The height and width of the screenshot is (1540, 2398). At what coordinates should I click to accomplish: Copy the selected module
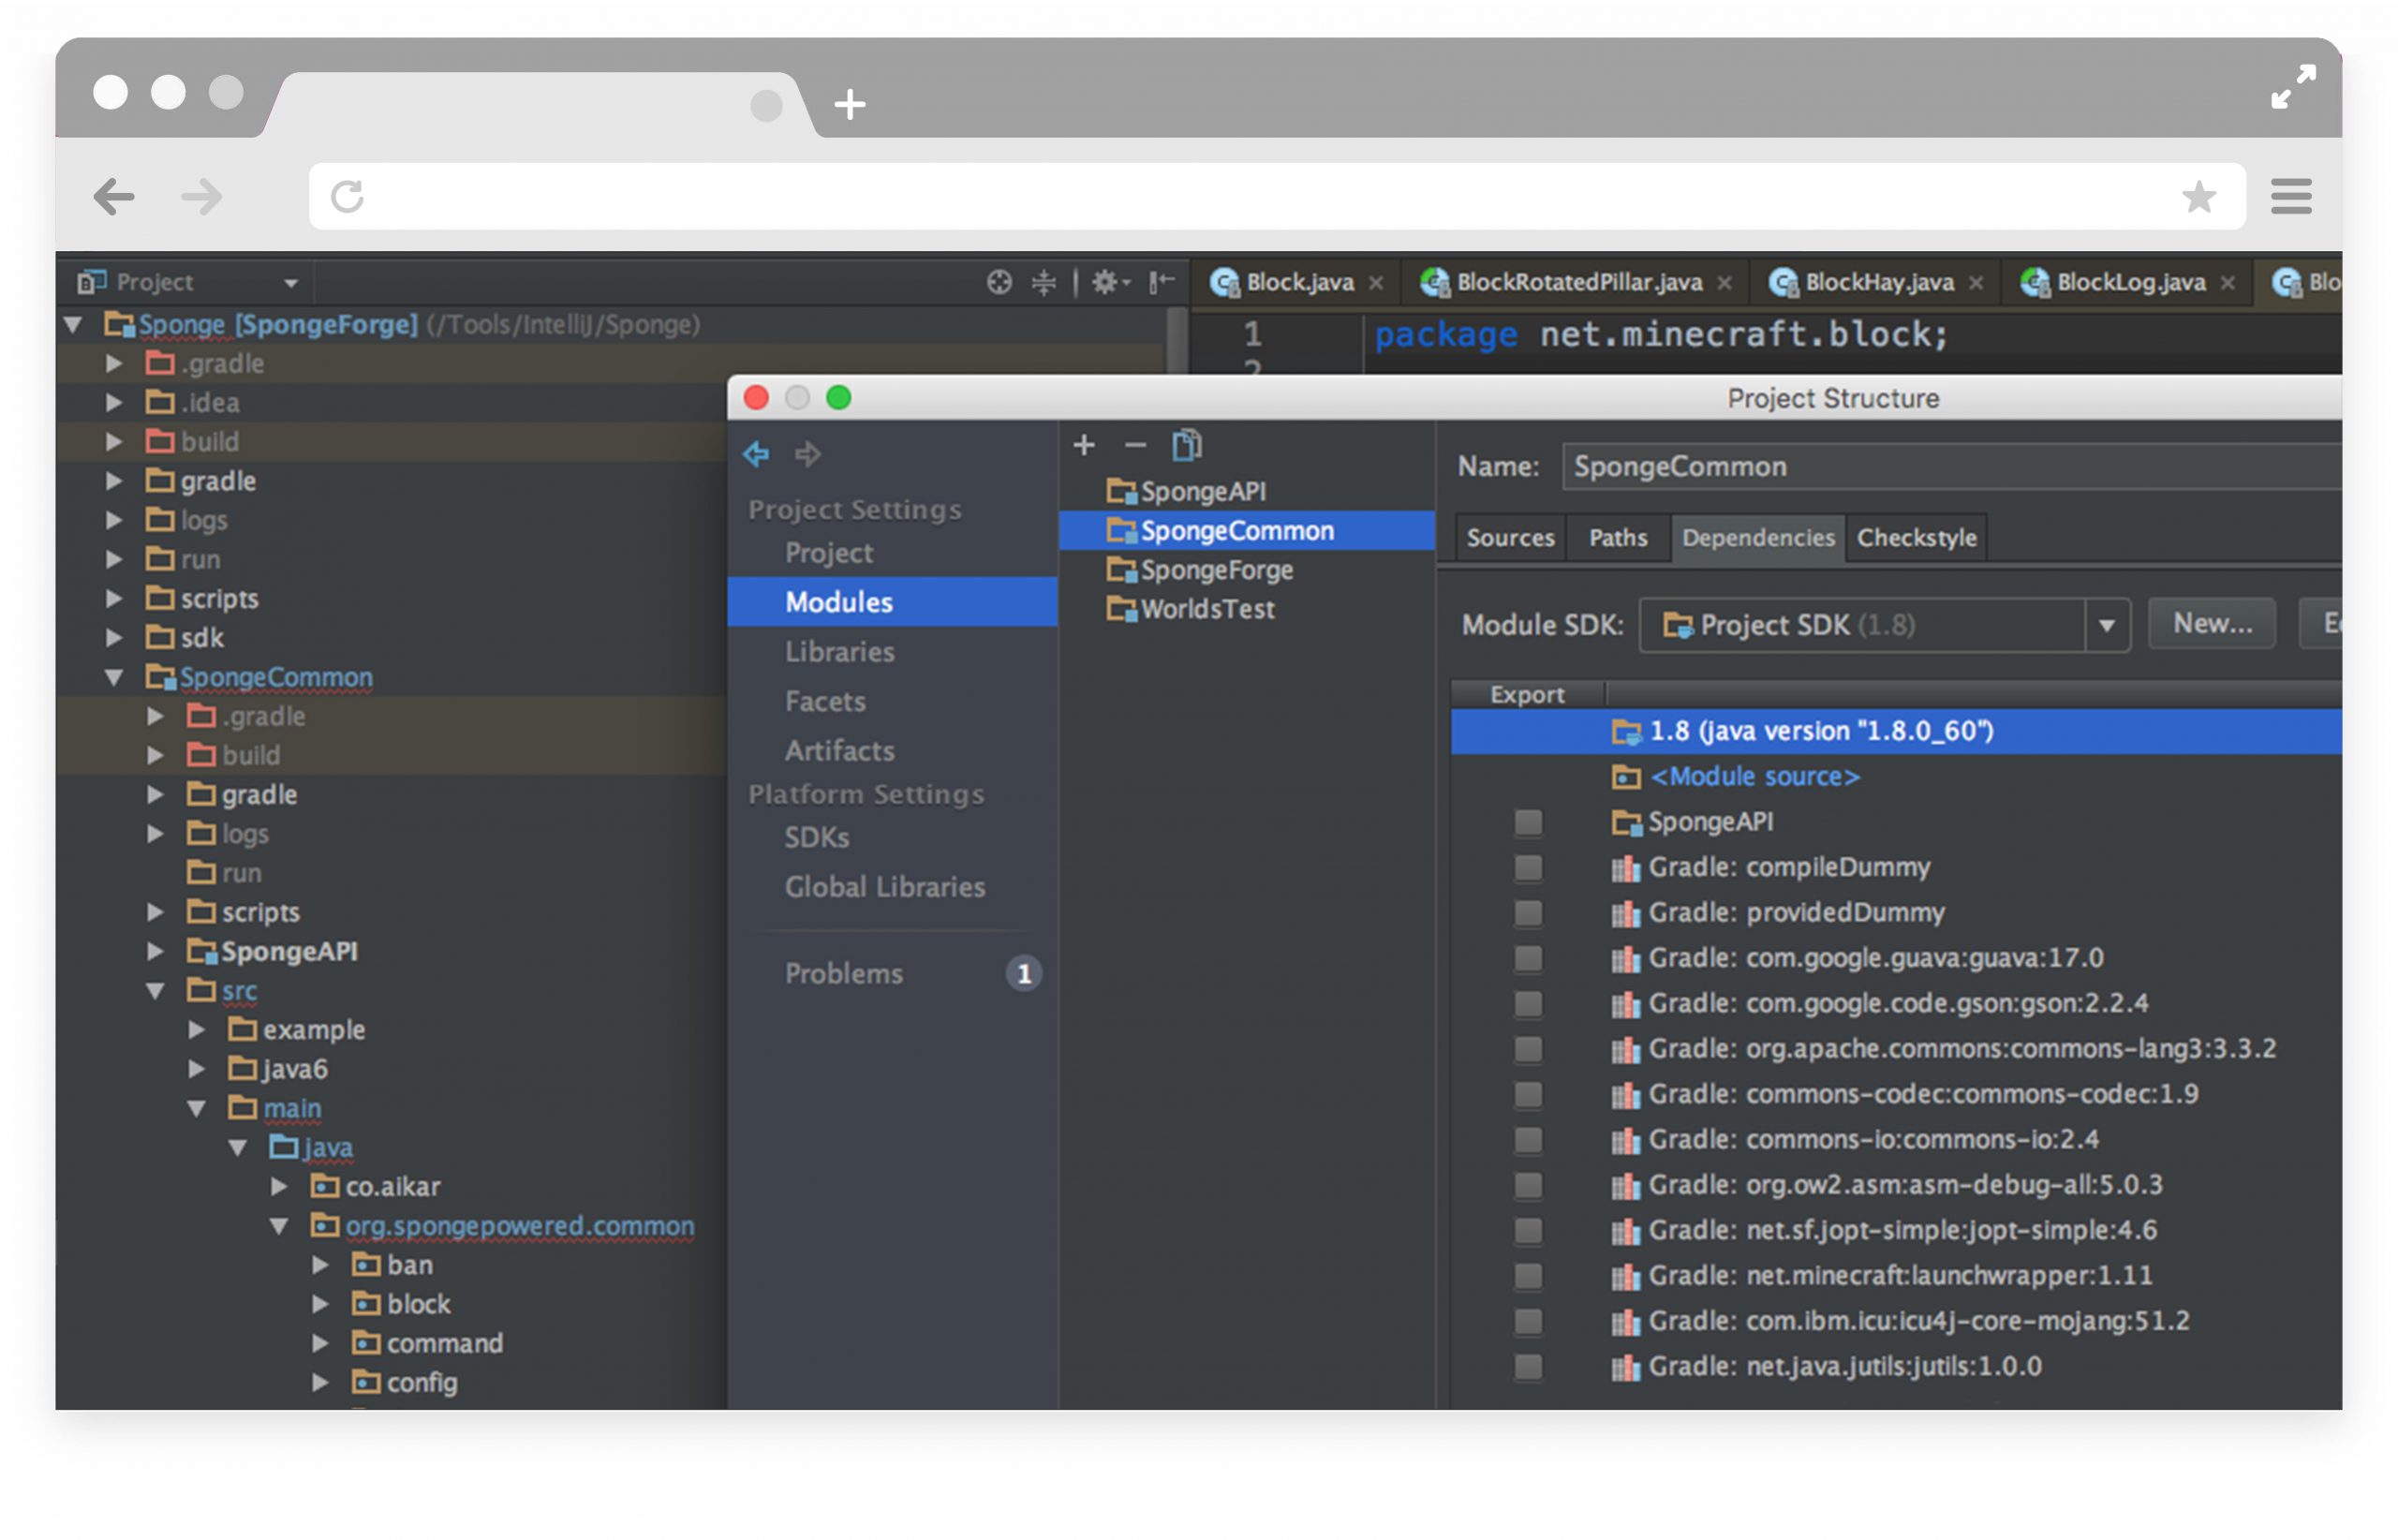[x=1187, y=445]
